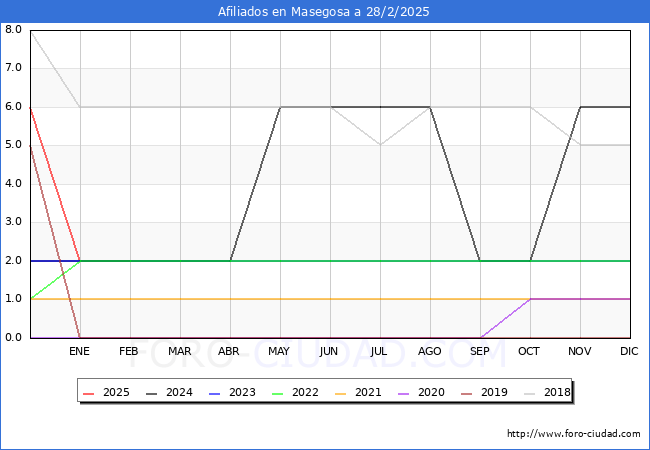Select the '2018' legend label
Screen dimensions: 650x450
click(557, 392)
